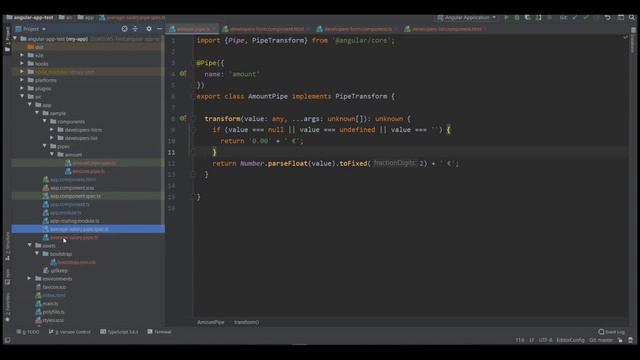
Task: Click the EditorConfig indicator in the status bar
Action: pos(570,340)
